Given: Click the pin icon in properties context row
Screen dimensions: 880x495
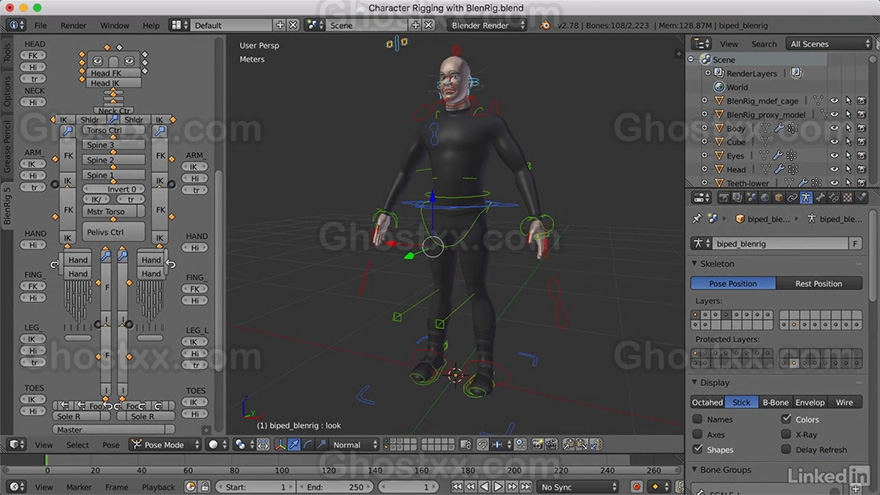Looking at the screenshot, I should click(697, 219).
